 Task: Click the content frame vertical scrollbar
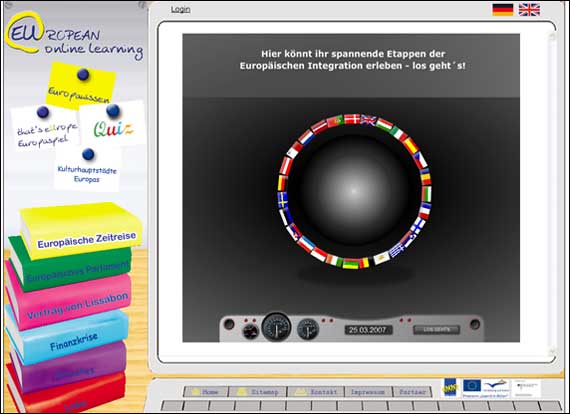[x=552, y=194]
